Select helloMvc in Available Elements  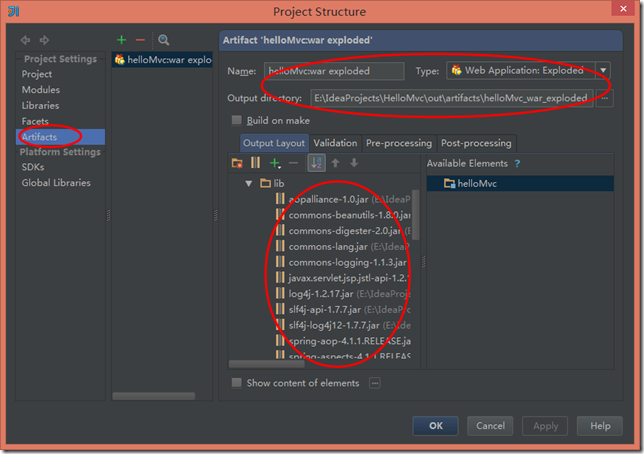point(520,183)
